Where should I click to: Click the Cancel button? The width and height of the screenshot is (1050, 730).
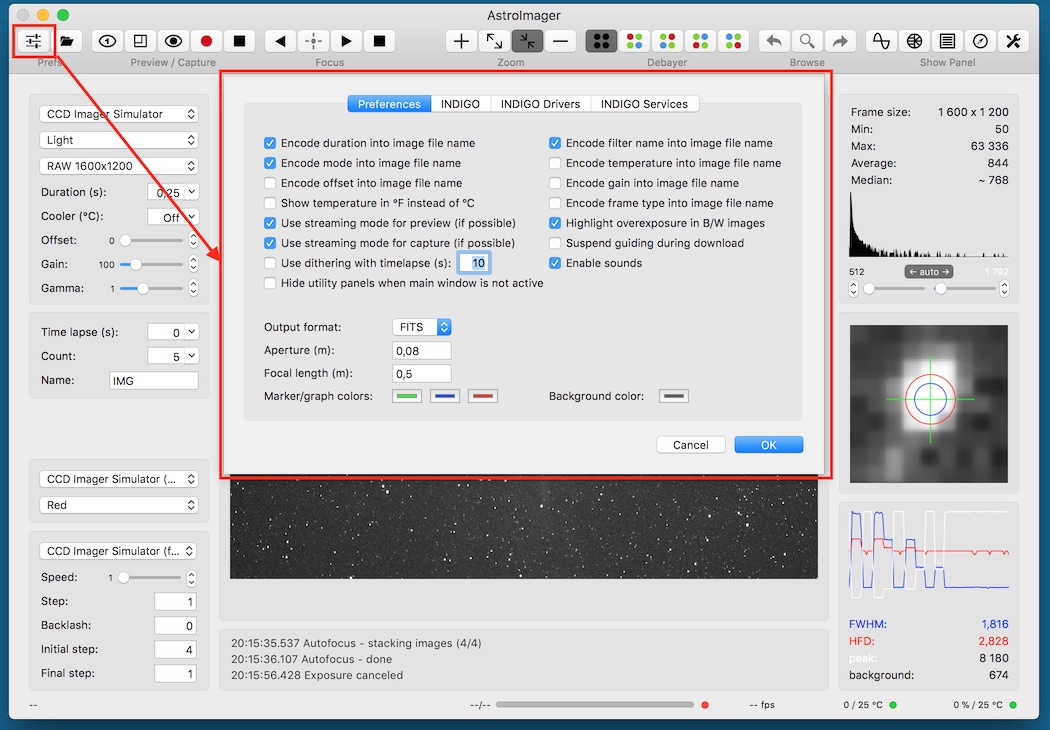(690, 445)
